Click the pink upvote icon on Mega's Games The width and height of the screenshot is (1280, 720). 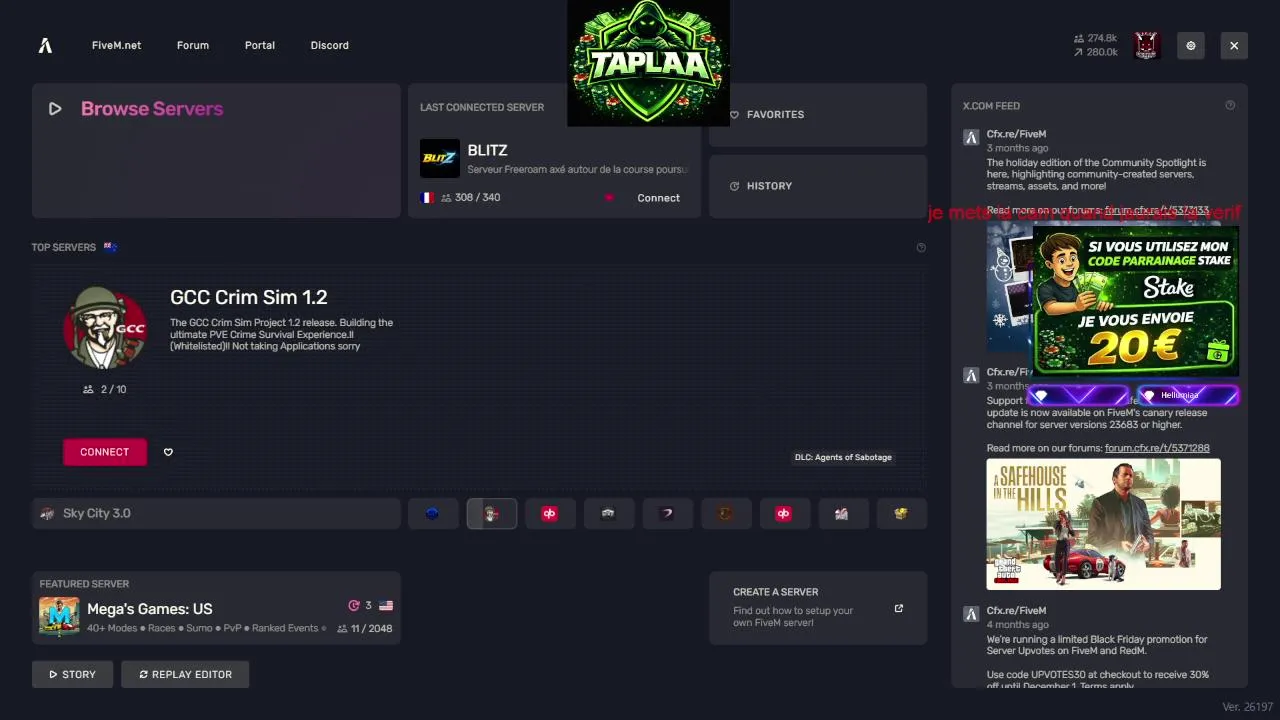coord(353,606)
